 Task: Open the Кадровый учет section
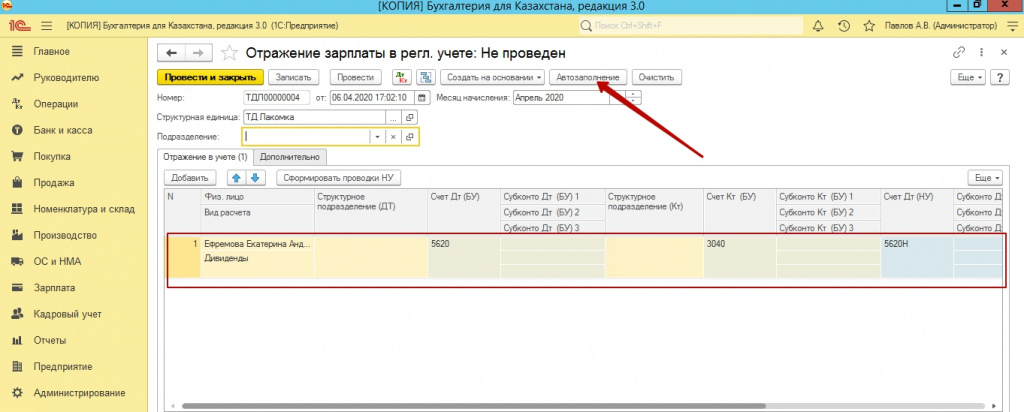[67, 314]
